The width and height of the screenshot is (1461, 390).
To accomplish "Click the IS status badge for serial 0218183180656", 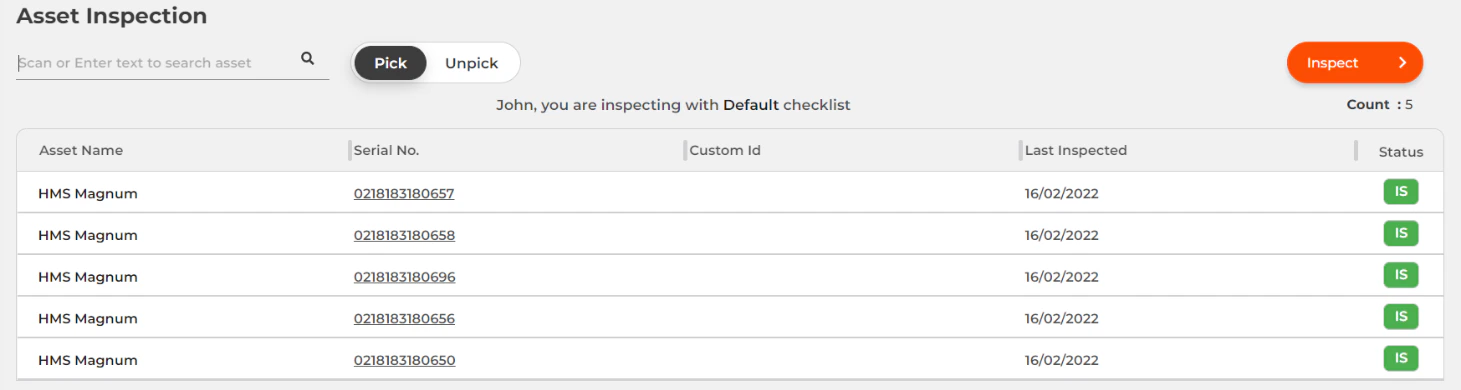I will tap(1401, 316).
